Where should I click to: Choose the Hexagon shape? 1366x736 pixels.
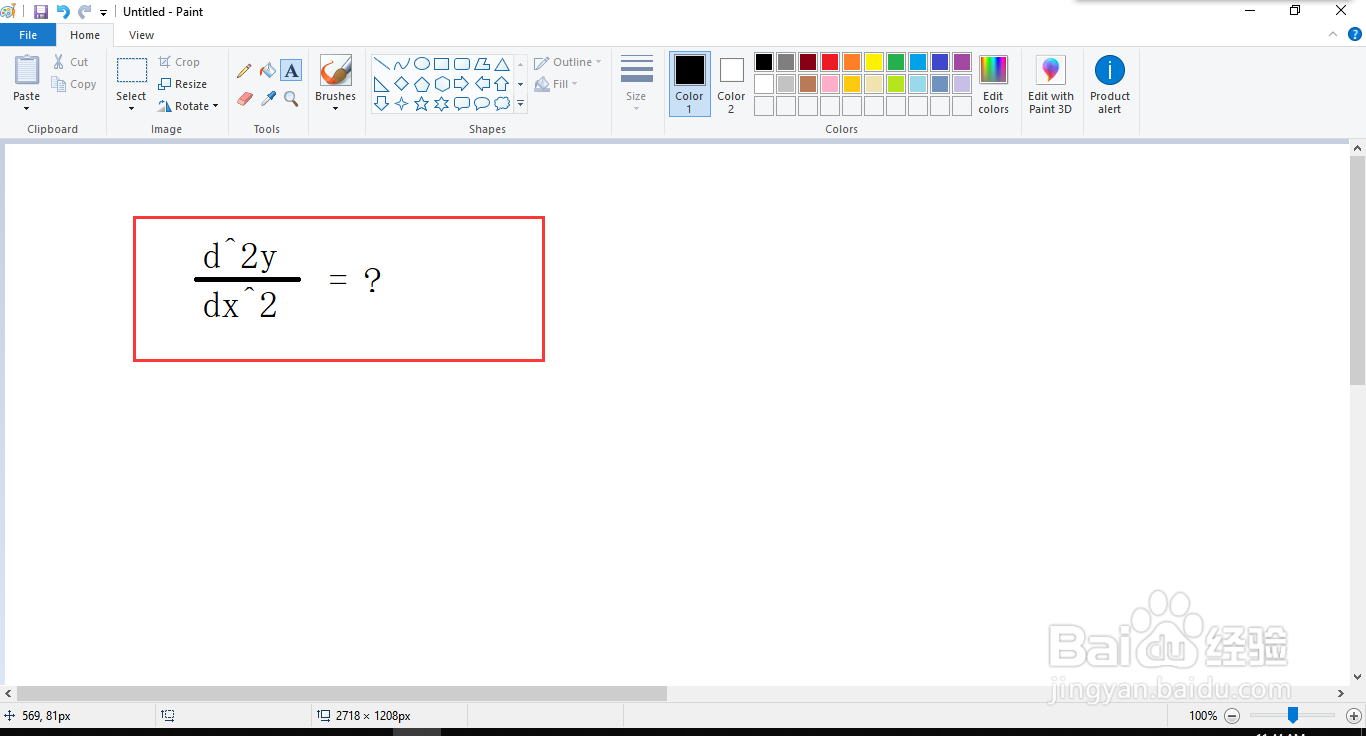(441, 84)
